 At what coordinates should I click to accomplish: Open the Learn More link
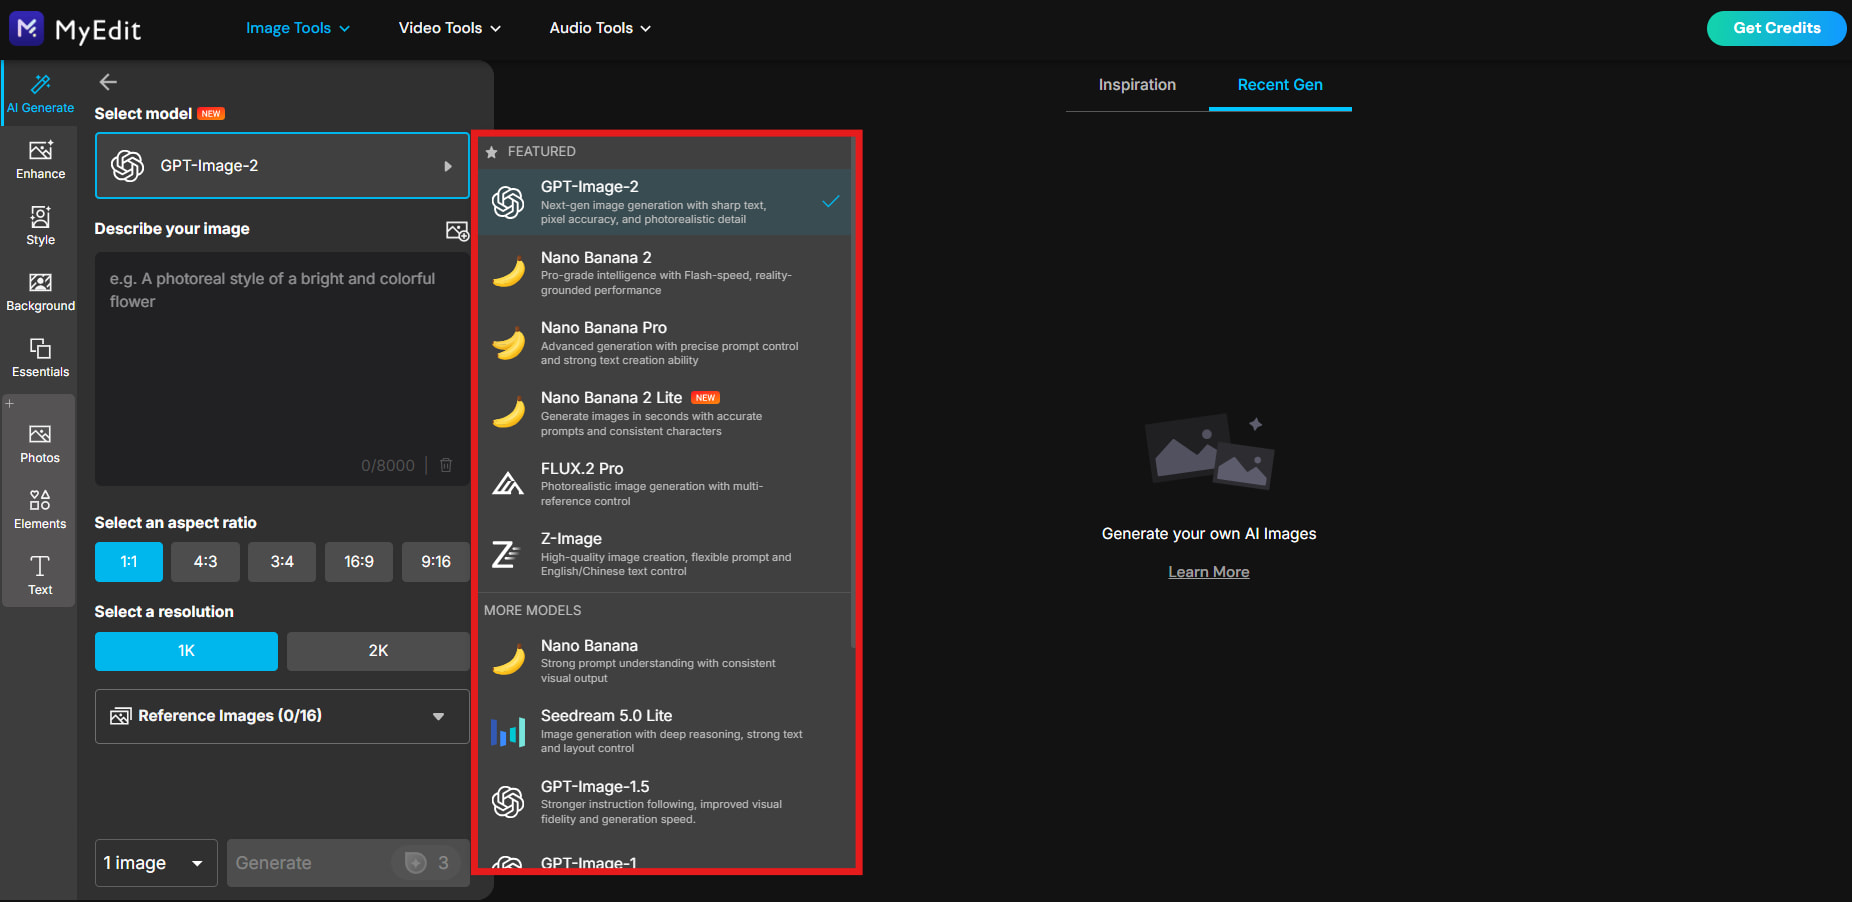pyautogui.click(x=1208, y=572)
